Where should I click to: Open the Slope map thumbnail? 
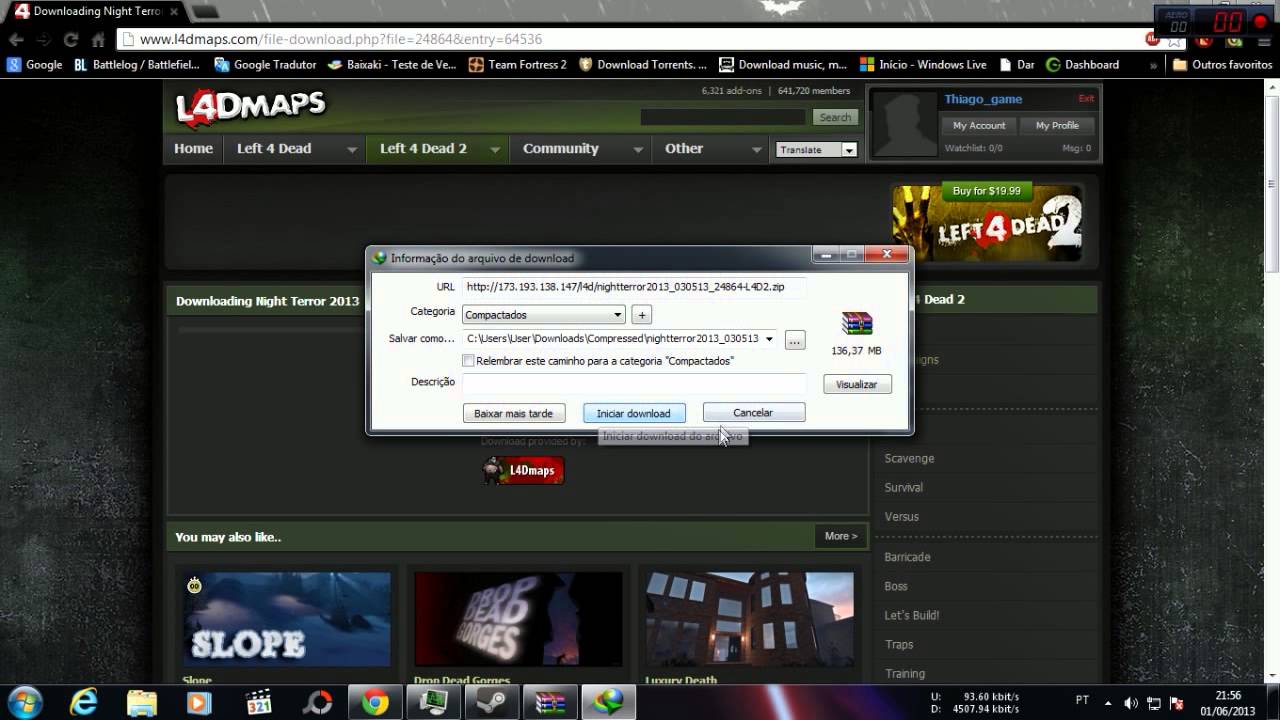(287, 619)
